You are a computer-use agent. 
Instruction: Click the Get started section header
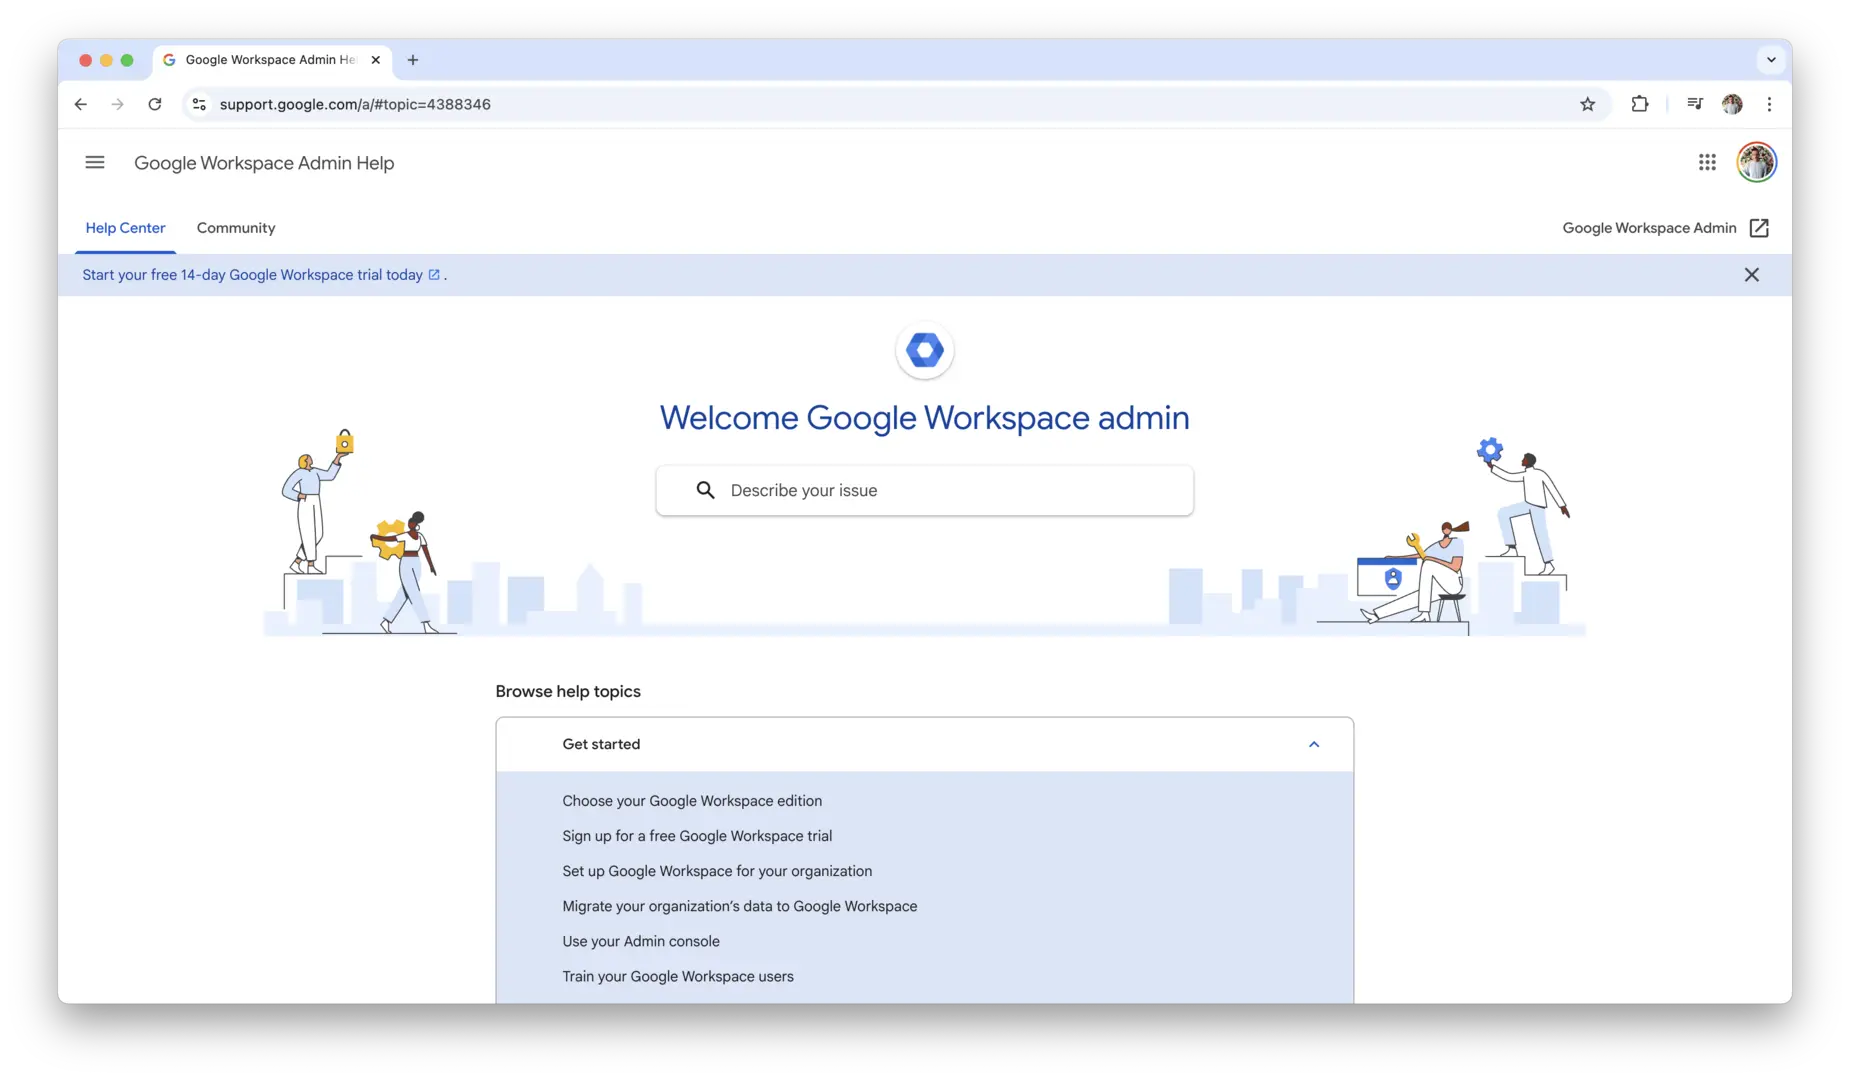924,744
